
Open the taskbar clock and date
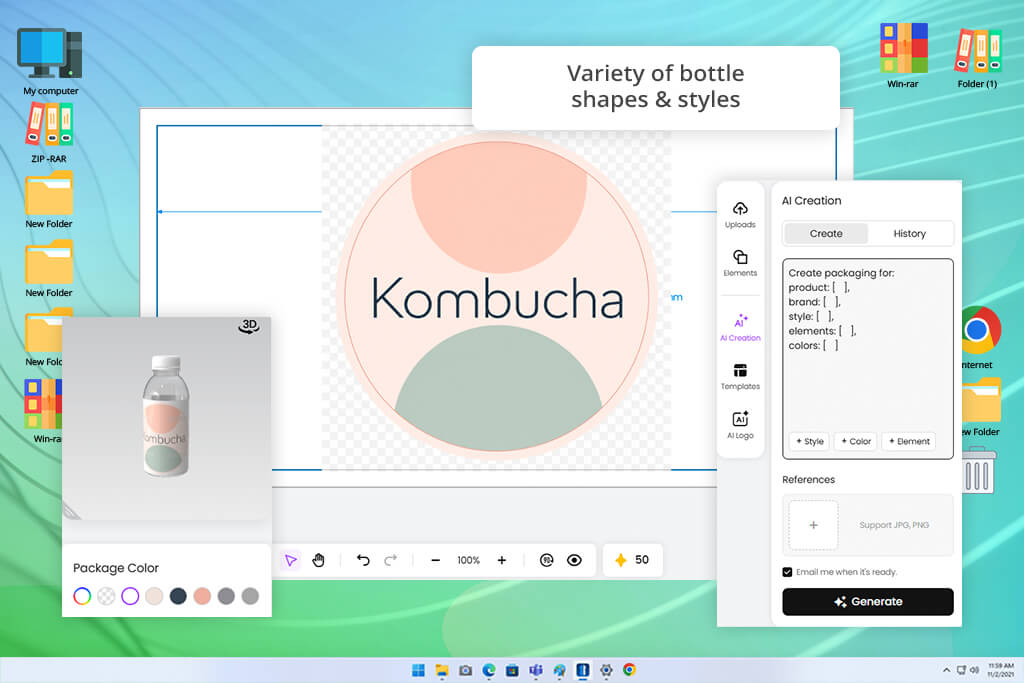coord(1001,670)
